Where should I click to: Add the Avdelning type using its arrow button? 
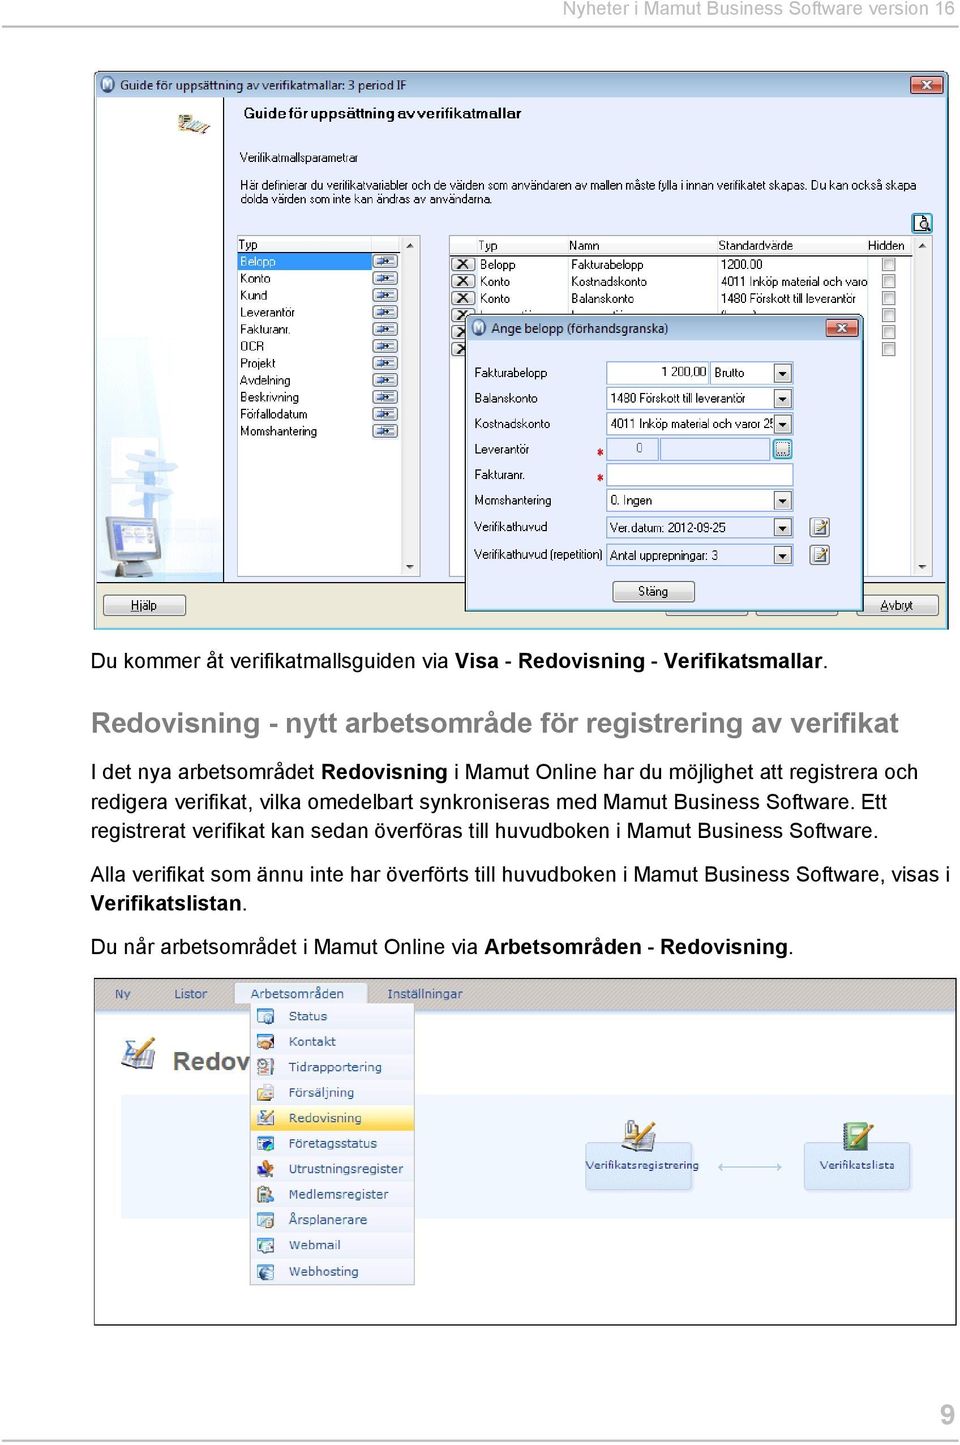[x=385, y=381]
